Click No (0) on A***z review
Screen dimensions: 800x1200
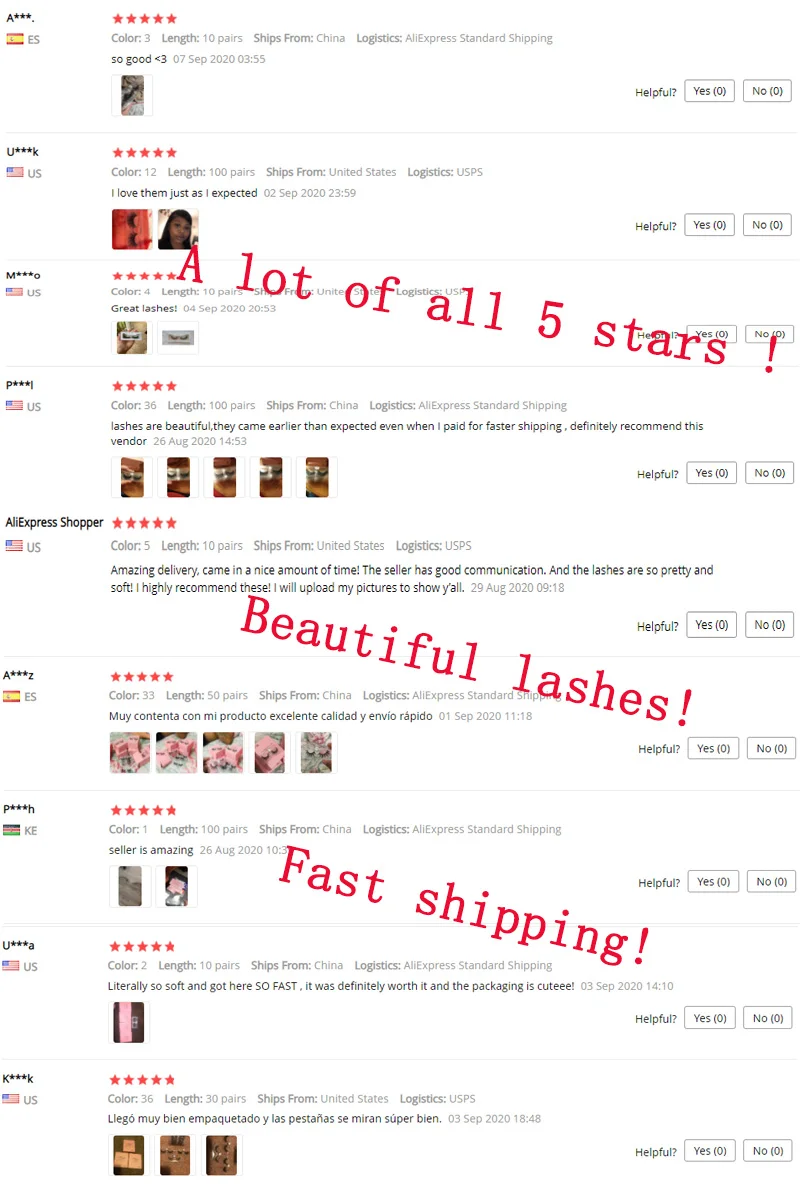coord(771,748)
